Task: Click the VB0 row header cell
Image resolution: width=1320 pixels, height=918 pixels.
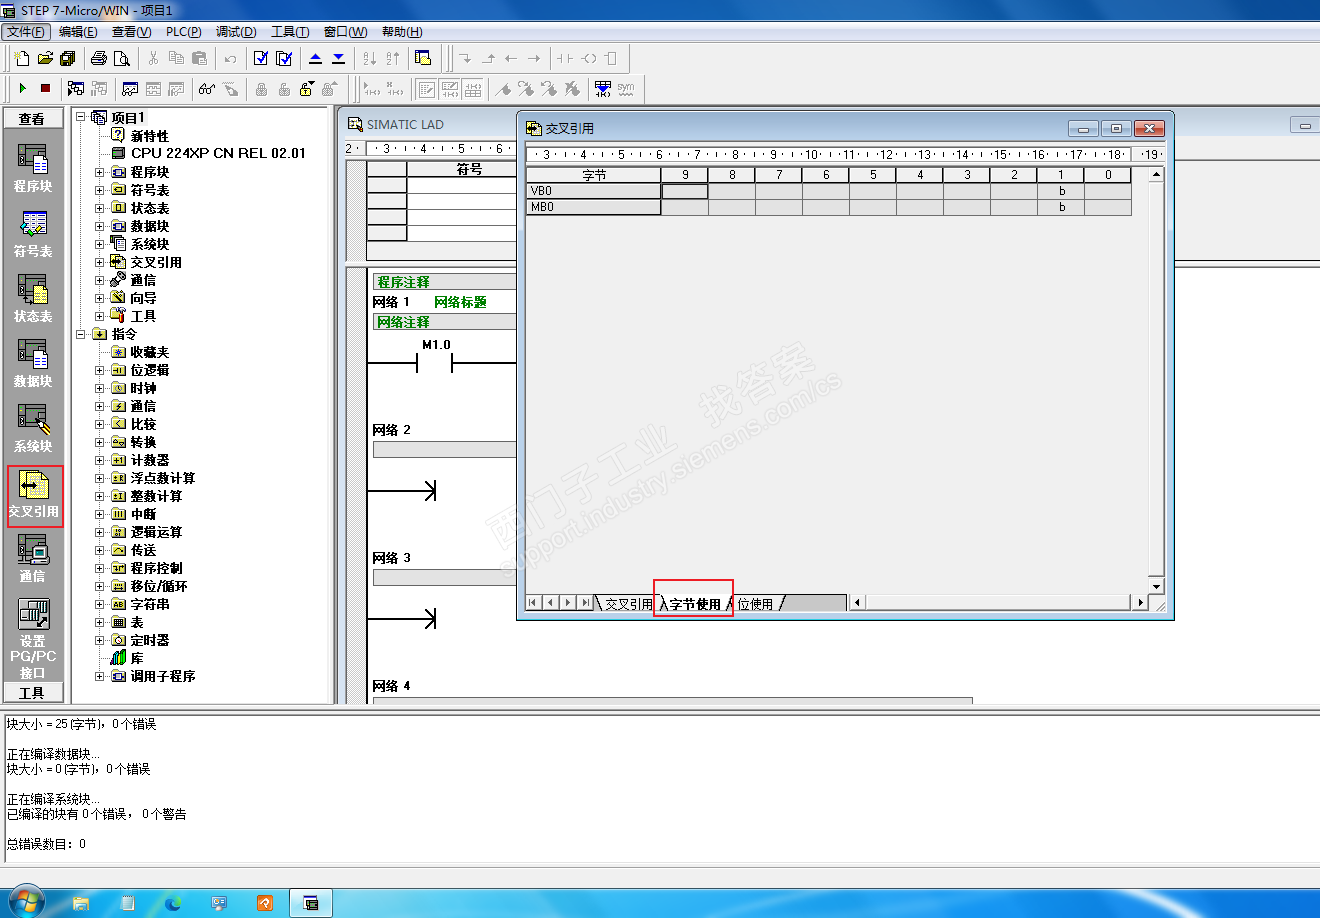Action: [594, 191]
